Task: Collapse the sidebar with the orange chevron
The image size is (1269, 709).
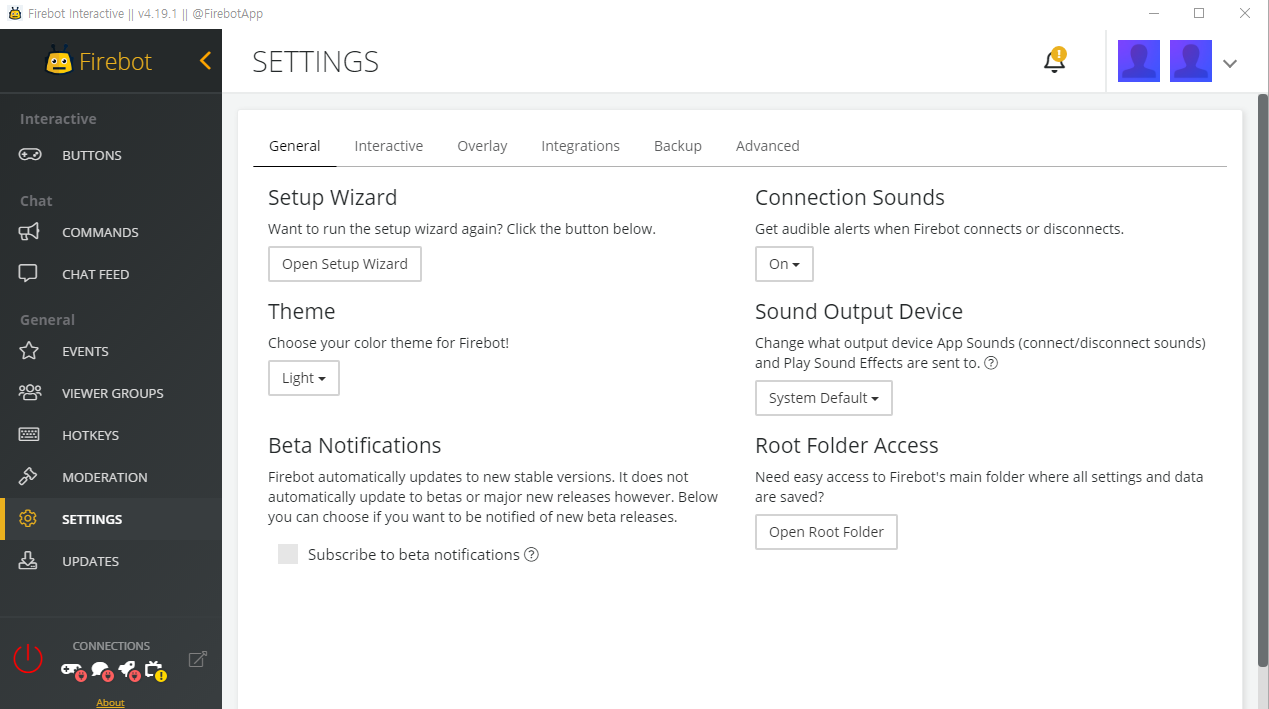Action: [205, 61]
